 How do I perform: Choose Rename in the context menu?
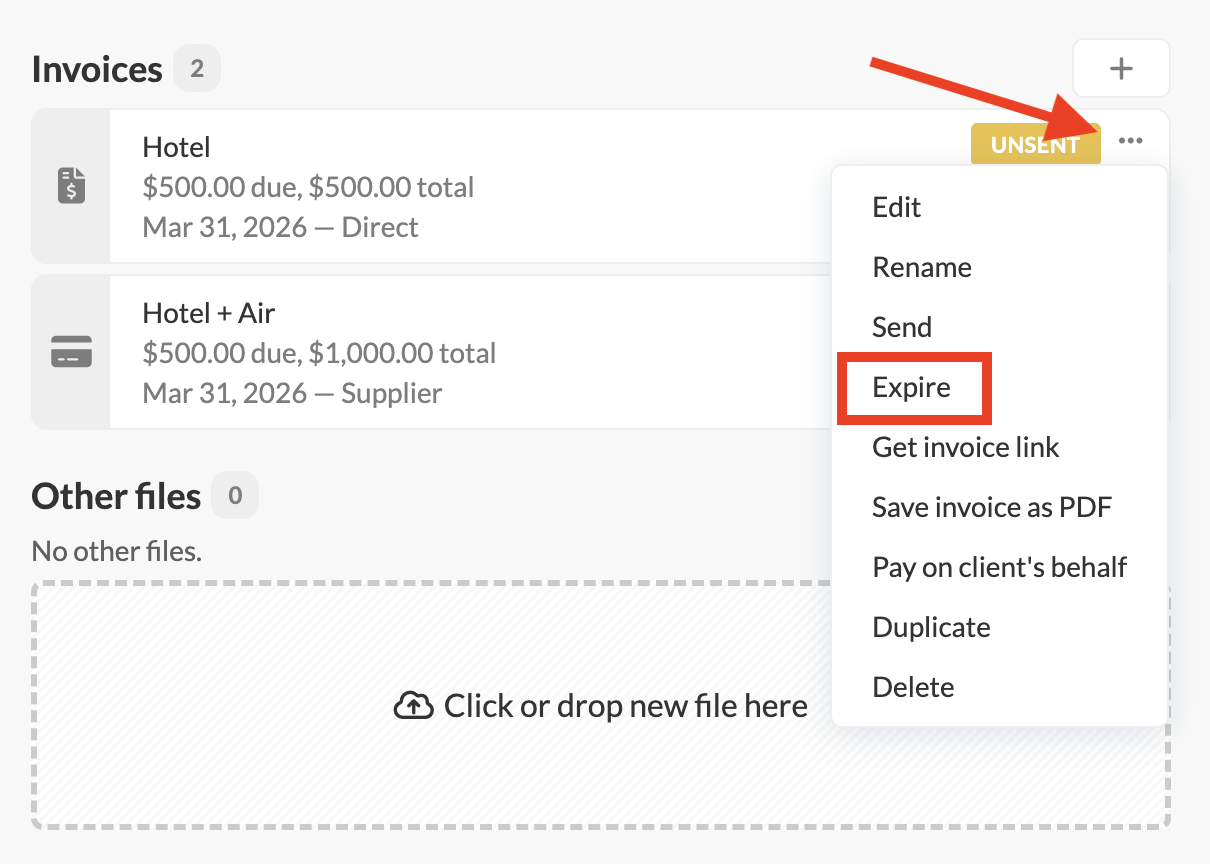pyautogui.click(x=921, y=267)
